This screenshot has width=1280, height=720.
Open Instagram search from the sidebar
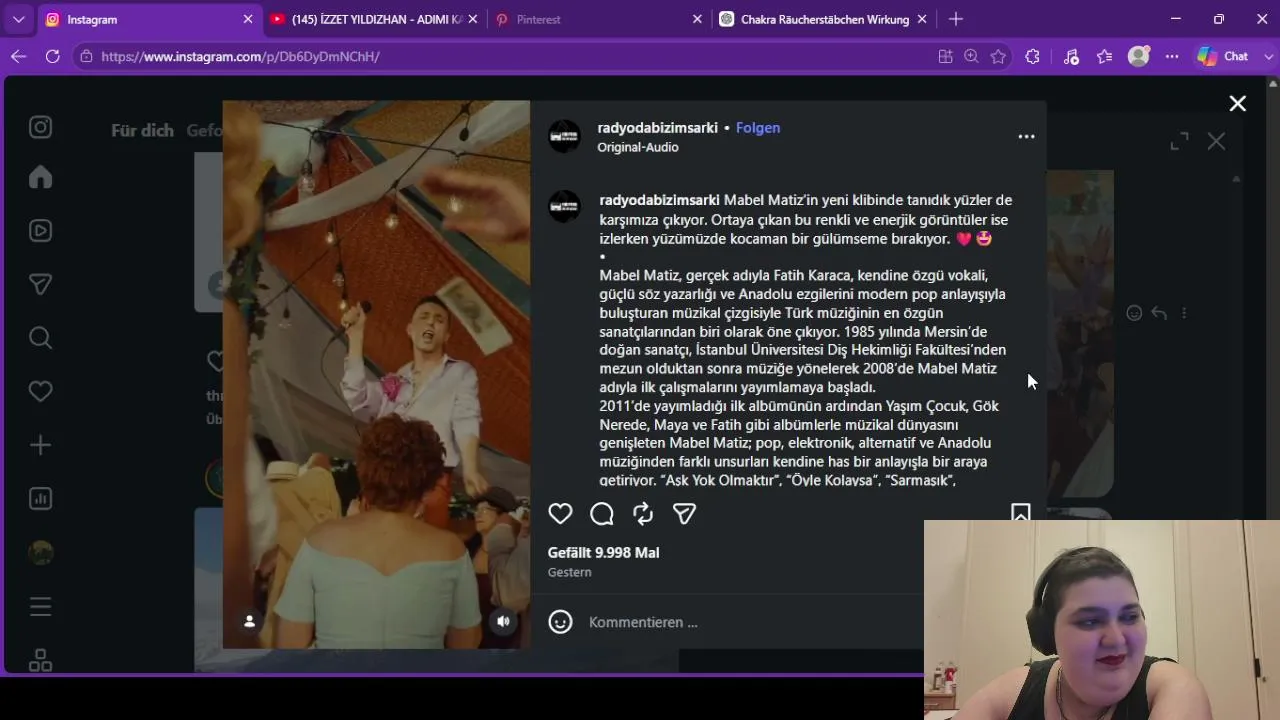pyautogui.click(x=40, y=338)
